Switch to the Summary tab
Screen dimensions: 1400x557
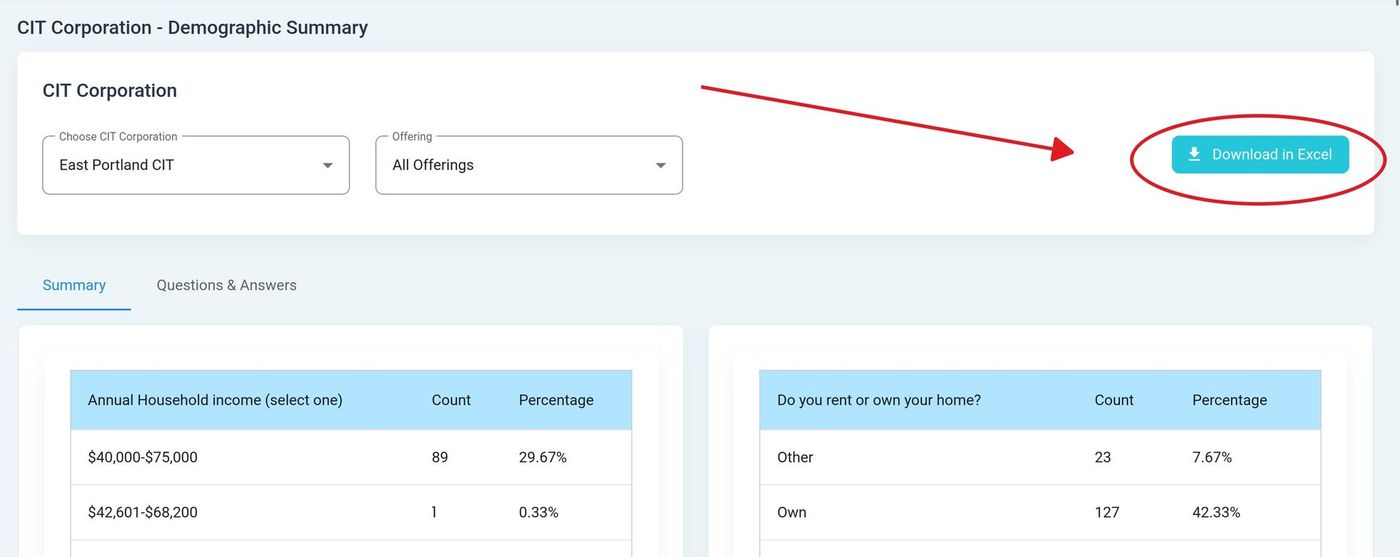[74, 285]
